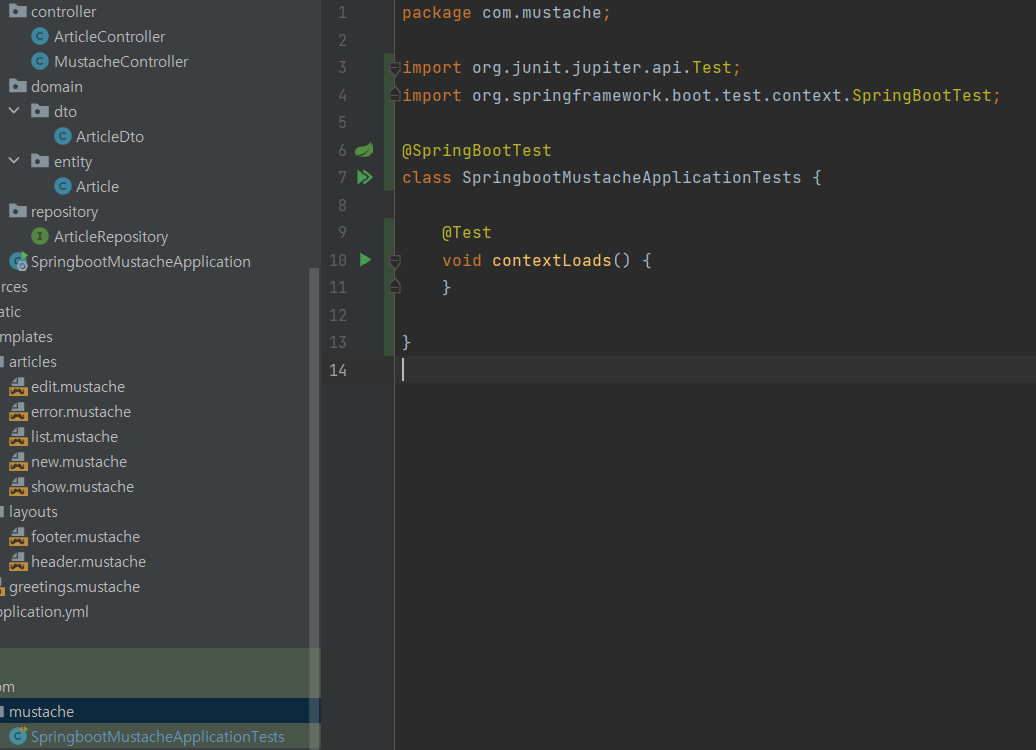Place the caret on empty line 12
The height and width of the screenshot is (750, 1036).
pos(715,315)
